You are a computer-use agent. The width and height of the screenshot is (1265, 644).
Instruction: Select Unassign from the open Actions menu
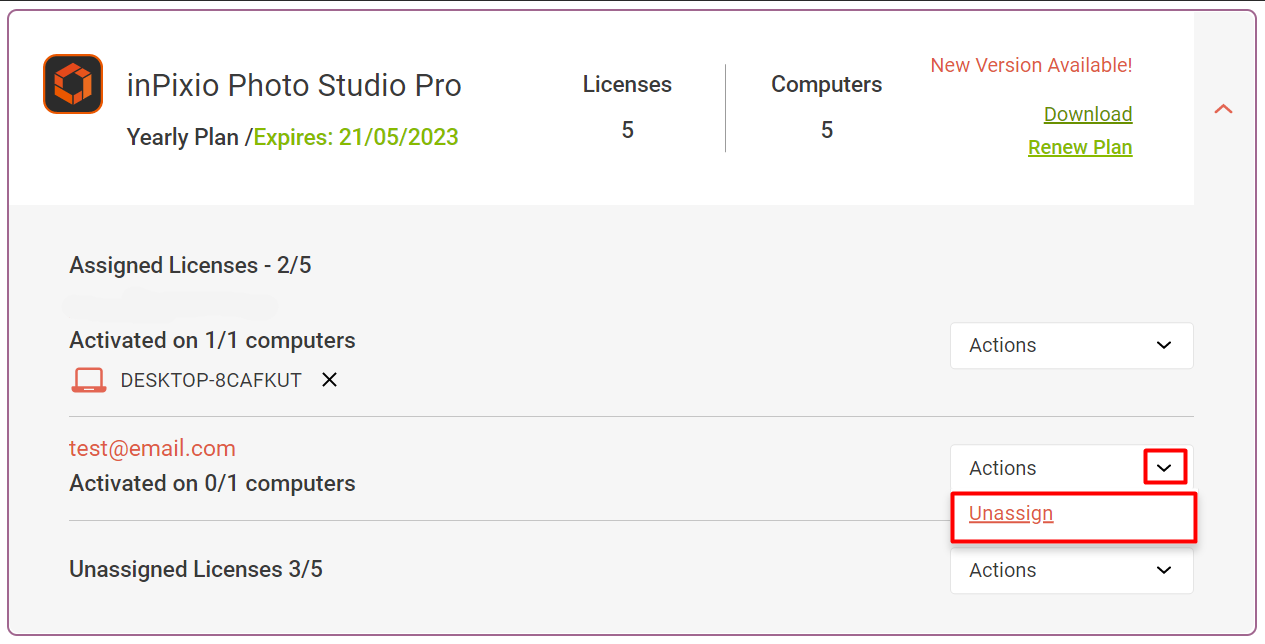1011,514
